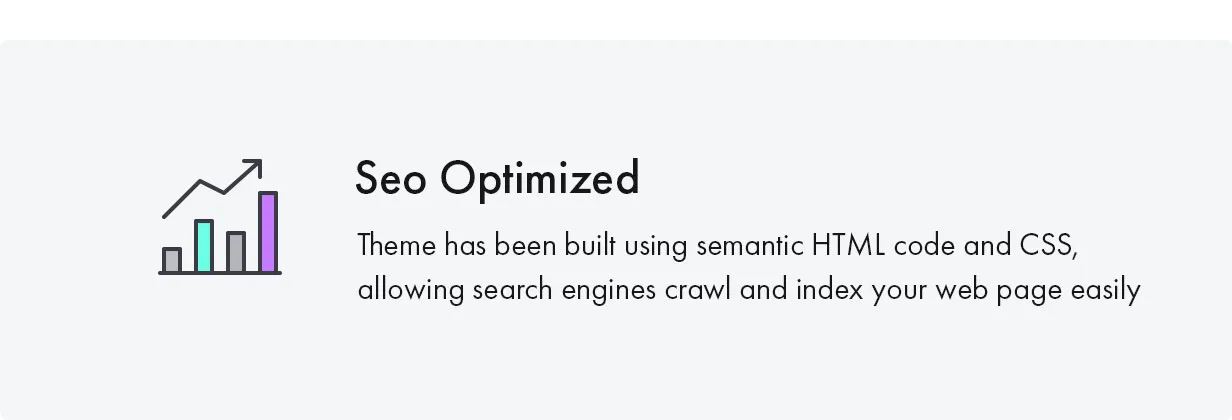Viewport: 1232px width, 420px height.
Task: Click the word "Seo" in heading
Action: [x=392, y=179]
